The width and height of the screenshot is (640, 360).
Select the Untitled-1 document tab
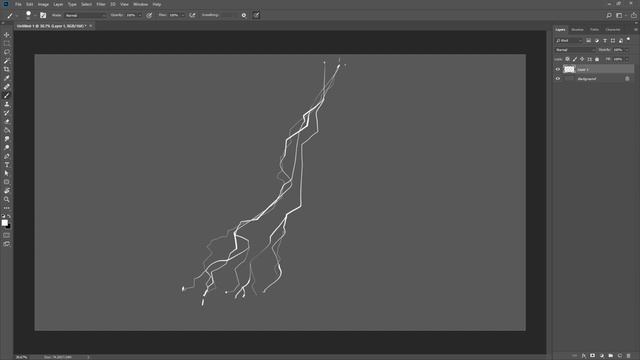51,26
